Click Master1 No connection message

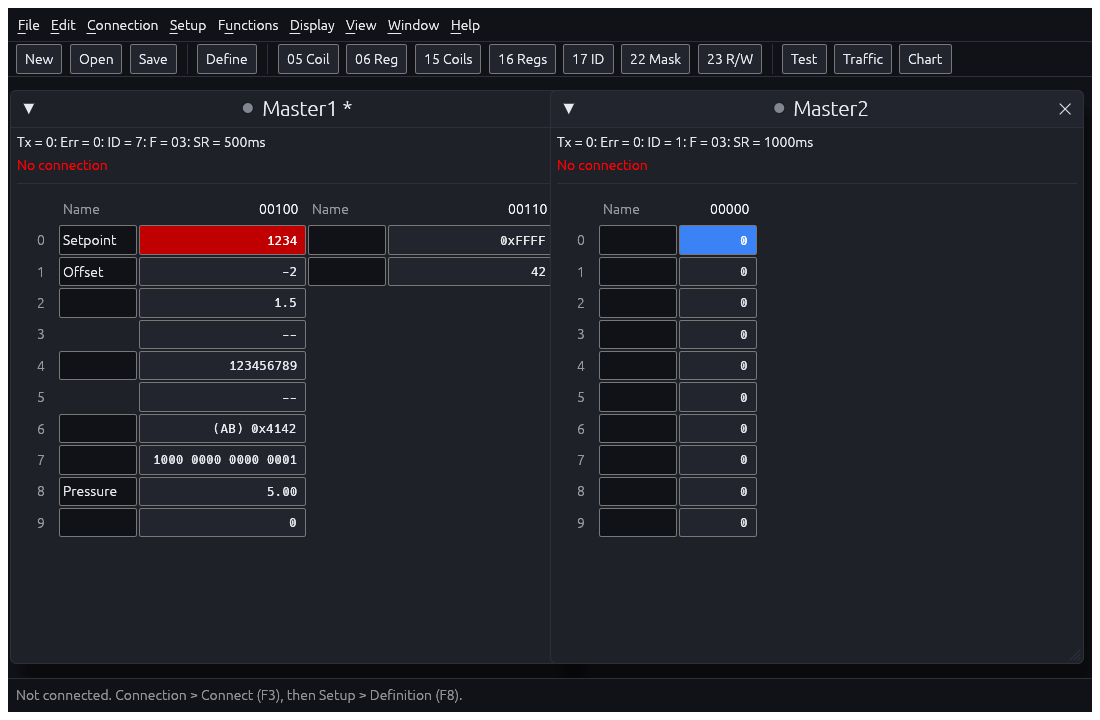62,166
